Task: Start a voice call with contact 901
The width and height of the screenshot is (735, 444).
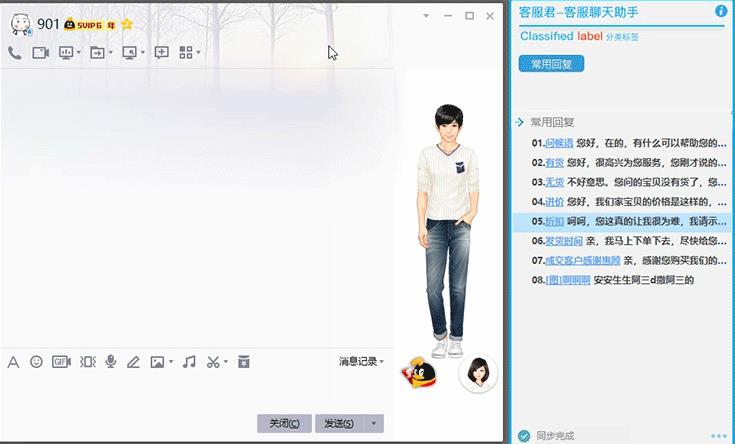Action: tap(15, 53)
